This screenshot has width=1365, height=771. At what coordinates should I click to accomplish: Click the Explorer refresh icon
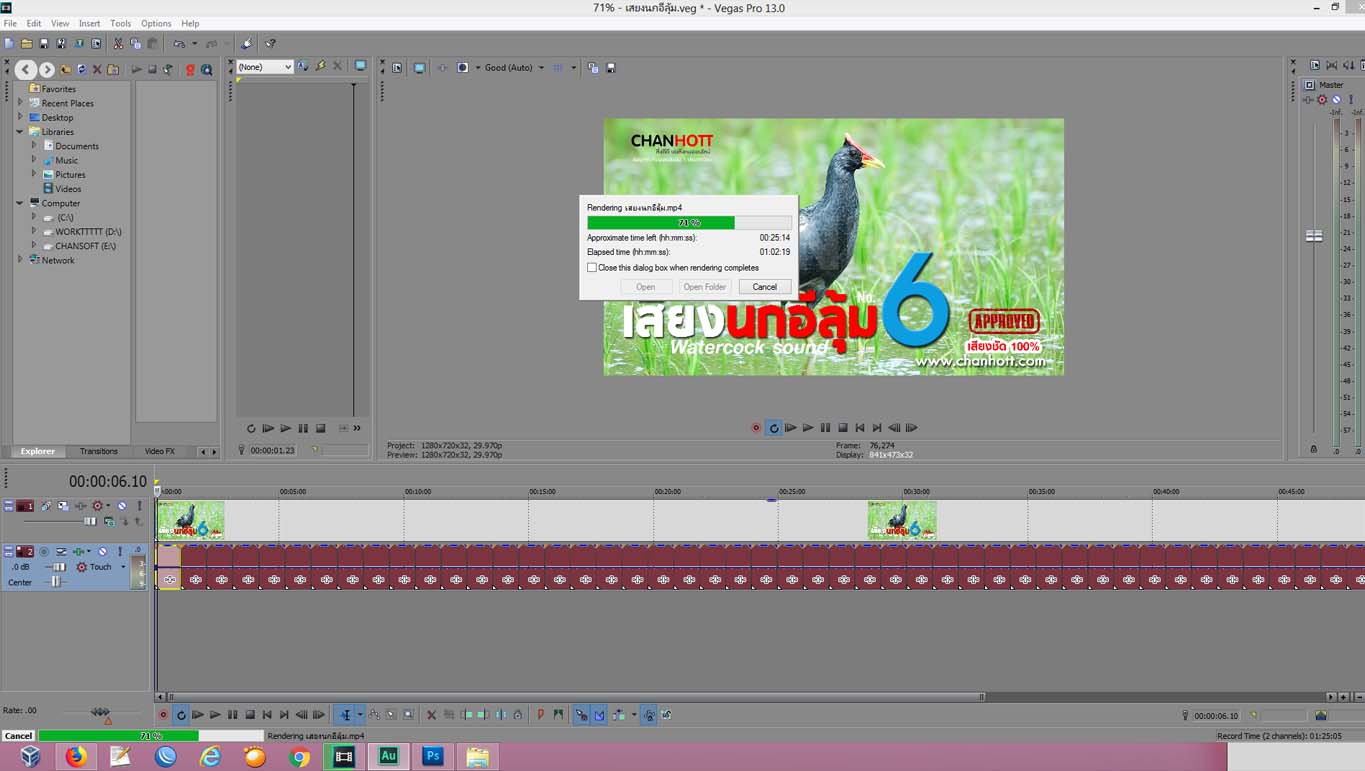point(82,69)
